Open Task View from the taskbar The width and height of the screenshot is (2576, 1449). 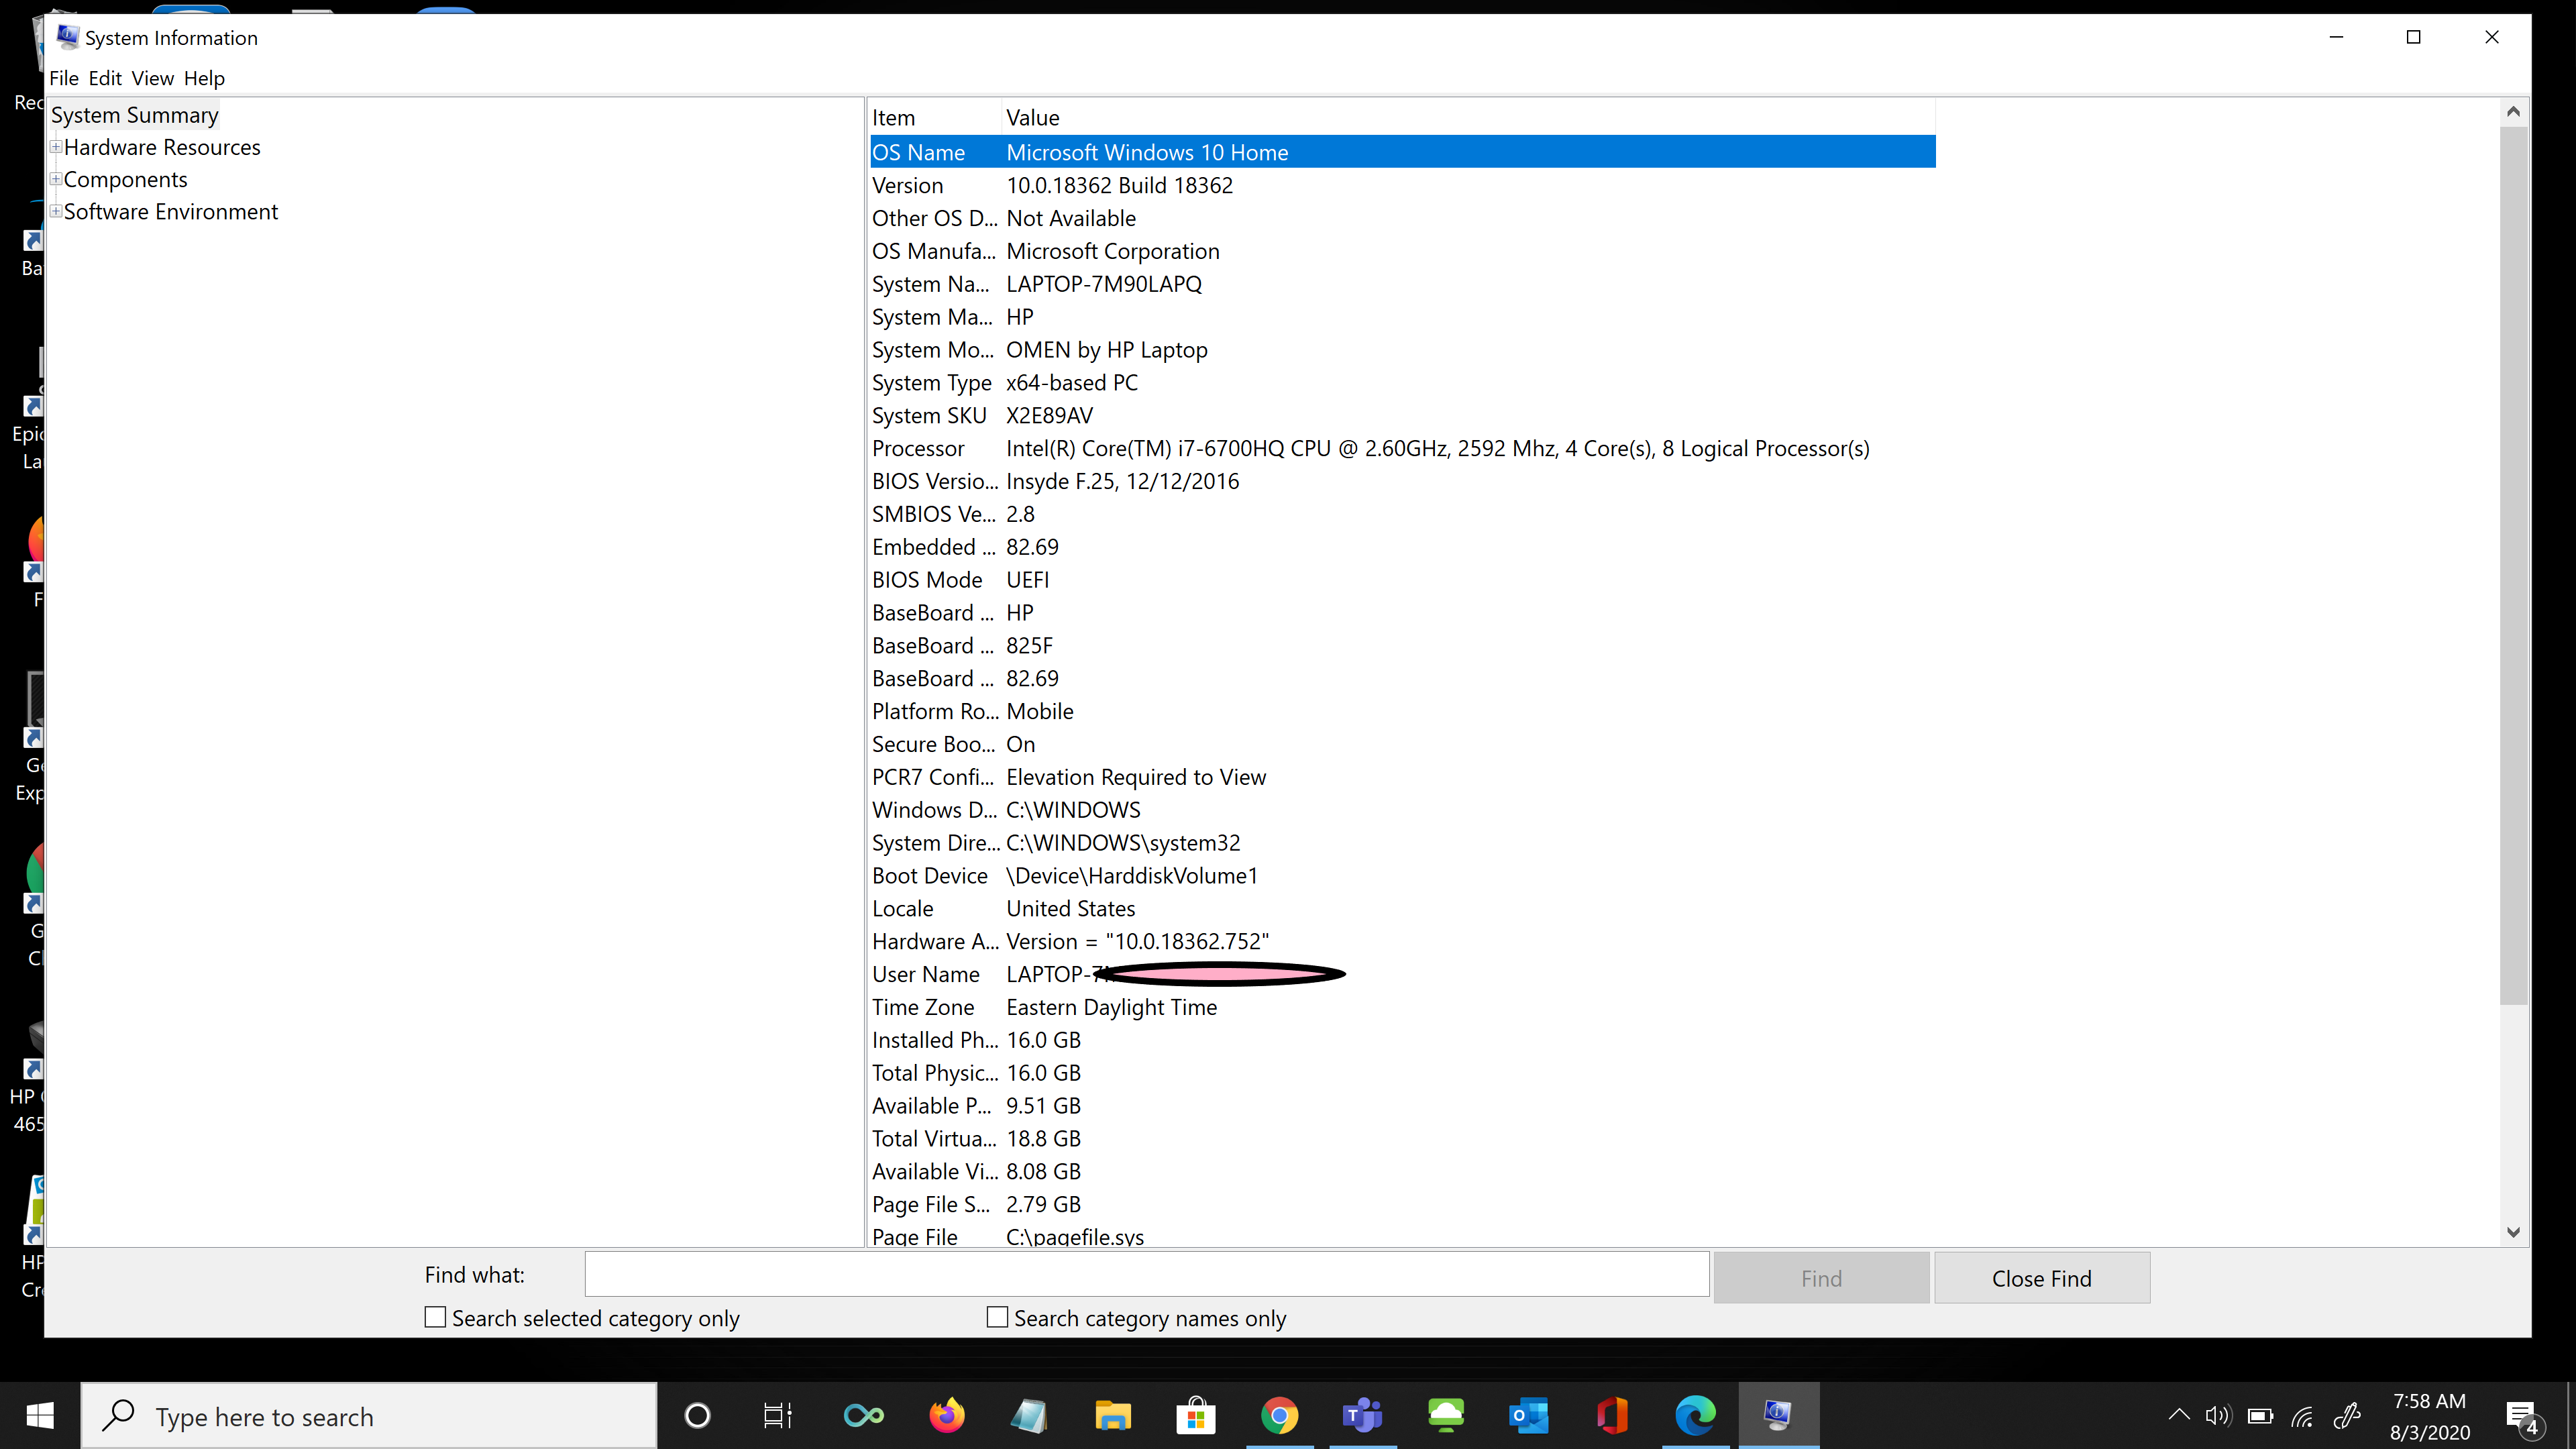(778, 1415)
